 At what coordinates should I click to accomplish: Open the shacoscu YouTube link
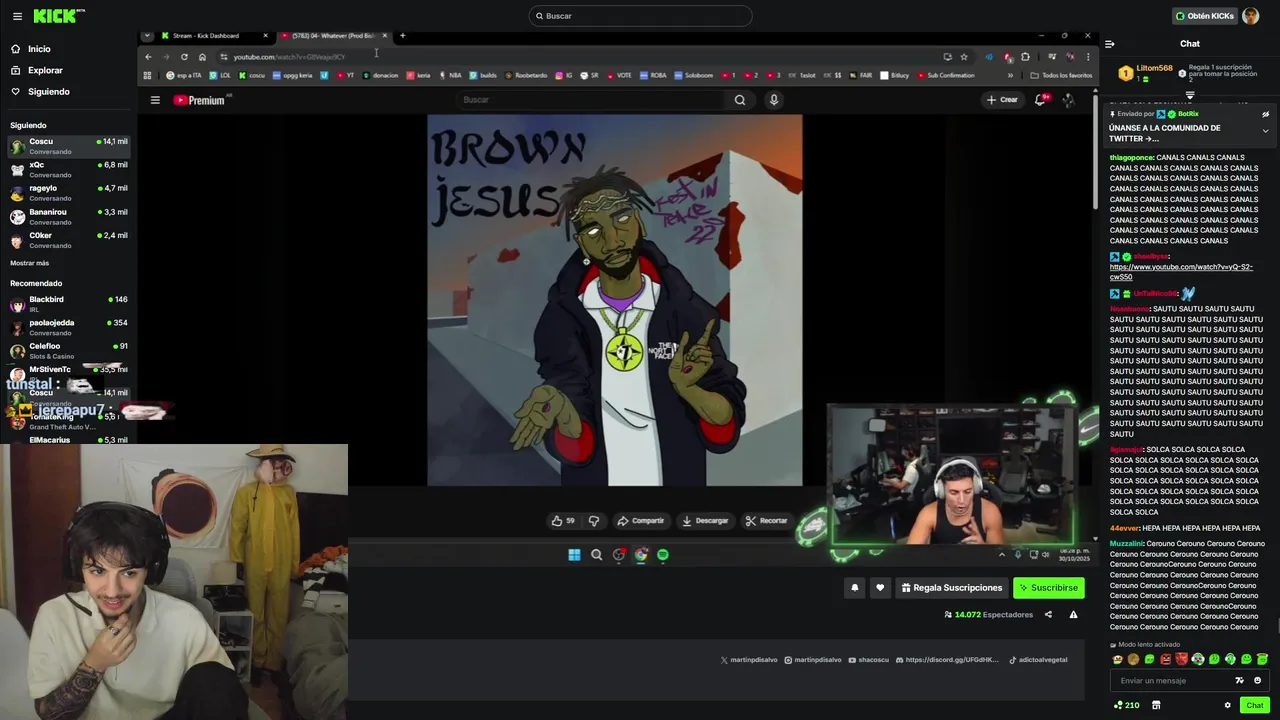coord(868,660)
